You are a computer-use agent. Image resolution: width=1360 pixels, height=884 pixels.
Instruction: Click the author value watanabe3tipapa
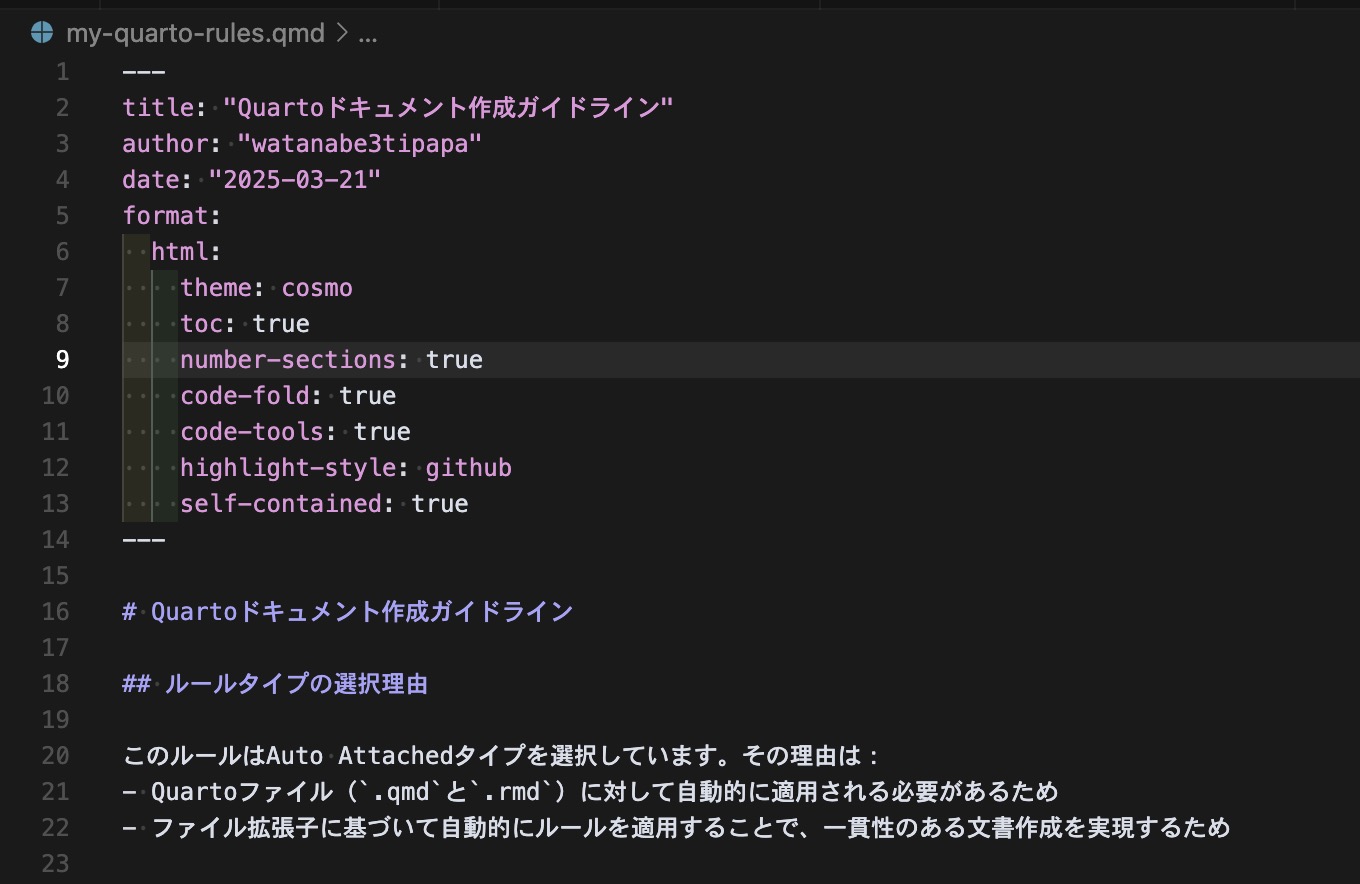(x=360, y=144)
